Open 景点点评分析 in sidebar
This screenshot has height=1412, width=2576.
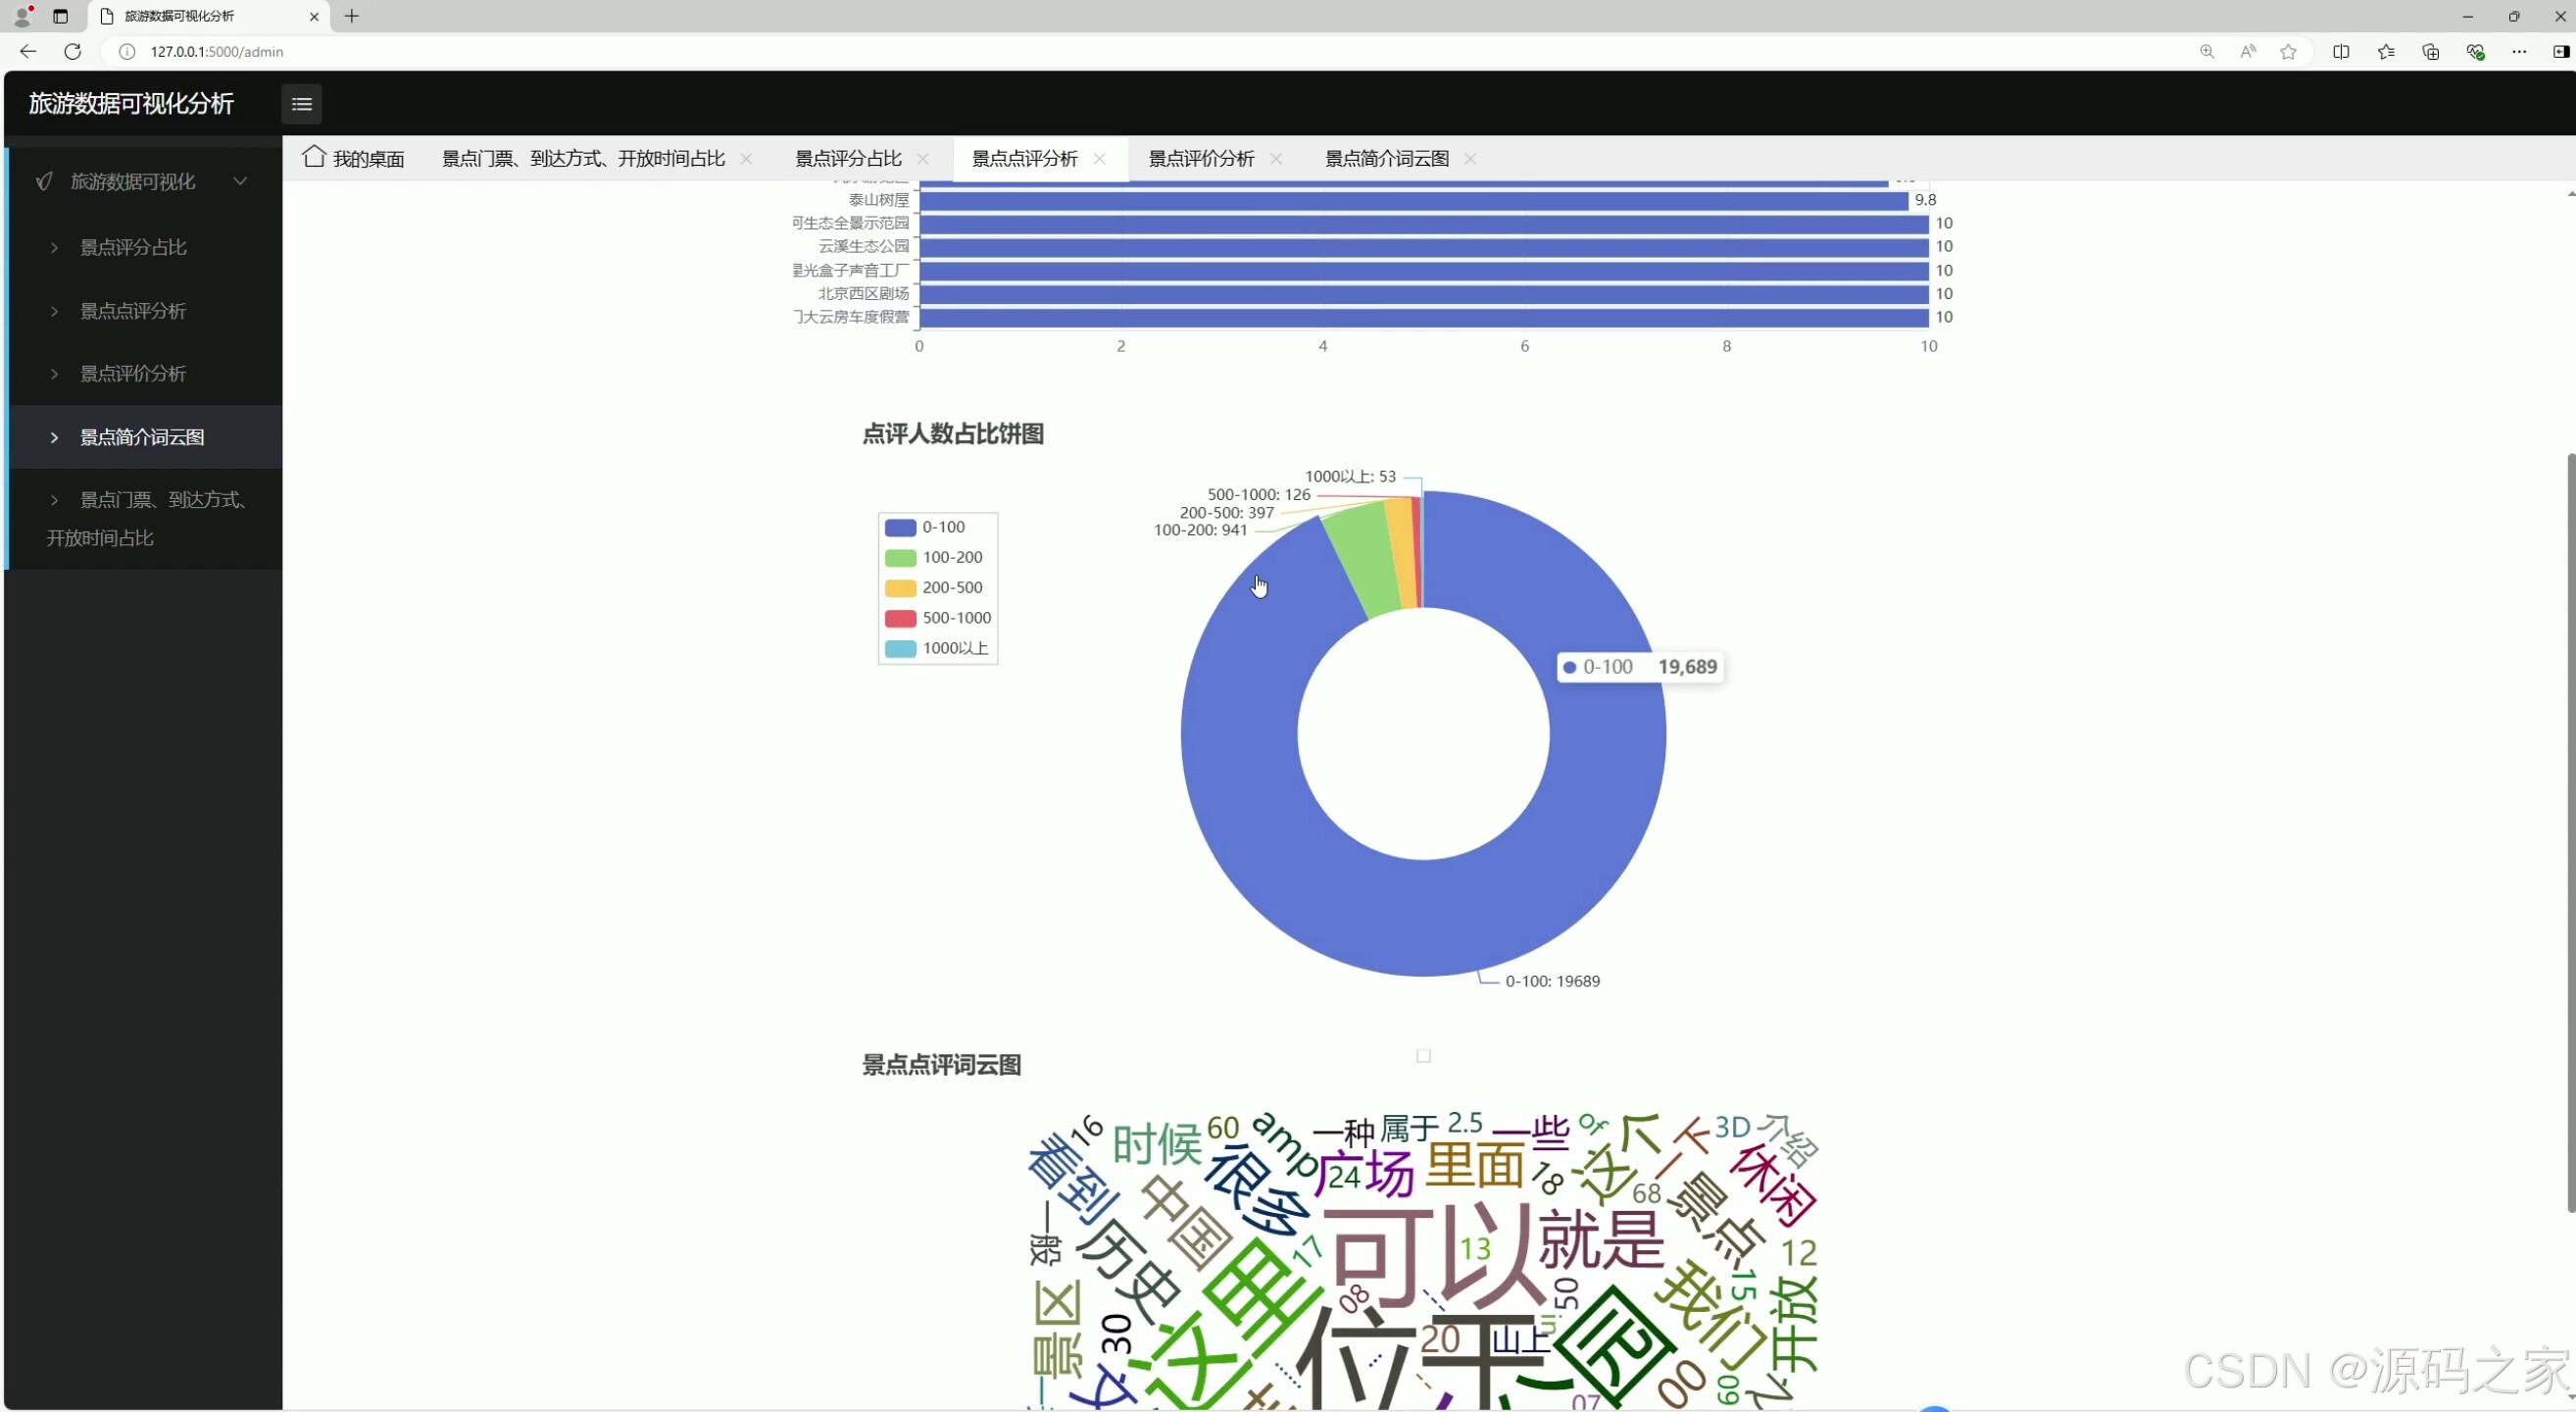(133, 311)
